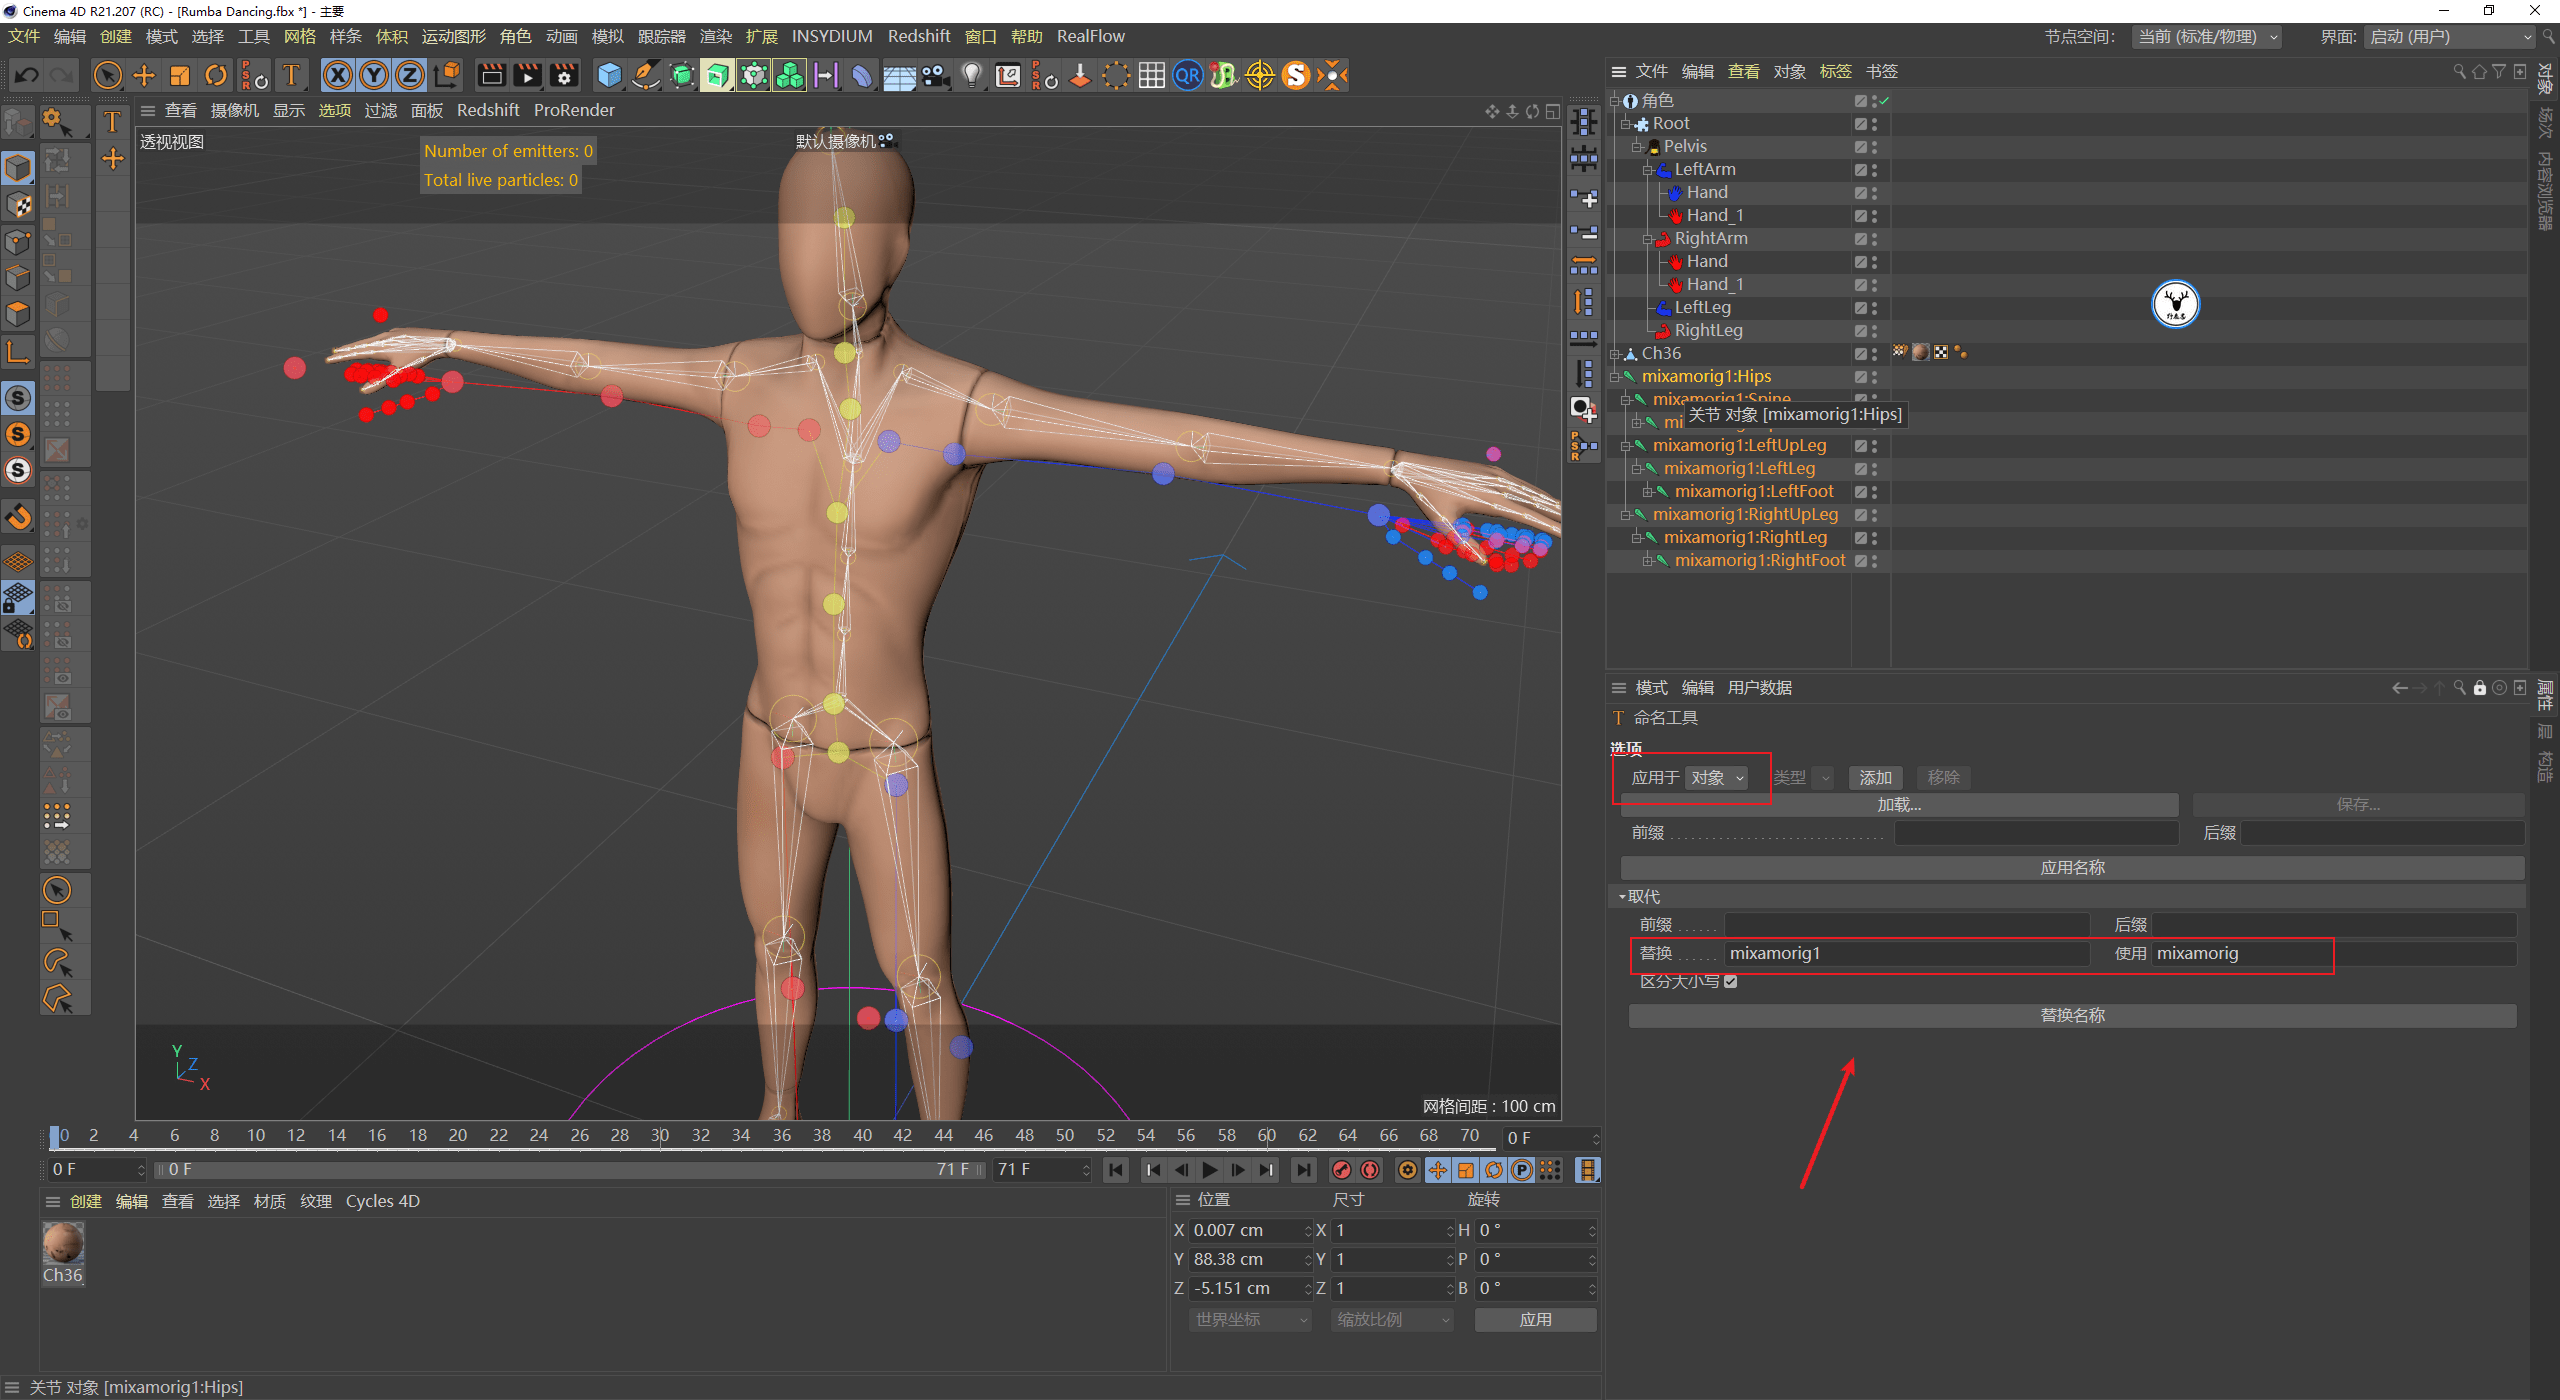2560x1400 pixels.
Task: Click the Undo icon
Action: click(x=26, y=75)
